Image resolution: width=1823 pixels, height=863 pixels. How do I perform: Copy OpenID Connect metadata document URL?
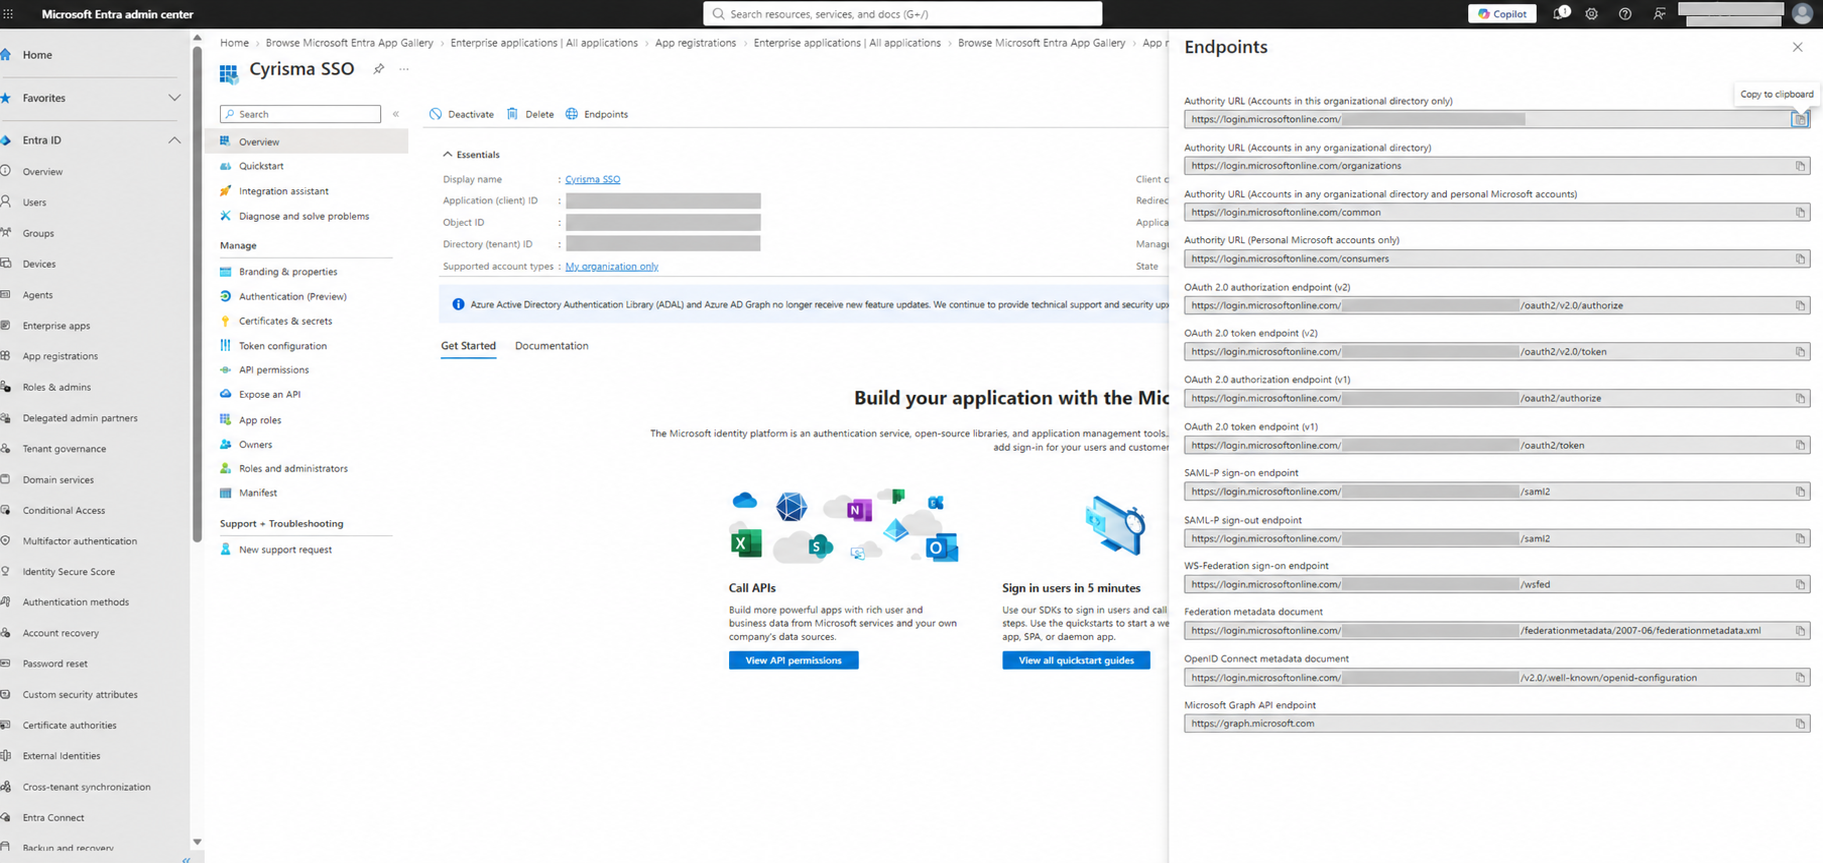[1800, 678]
